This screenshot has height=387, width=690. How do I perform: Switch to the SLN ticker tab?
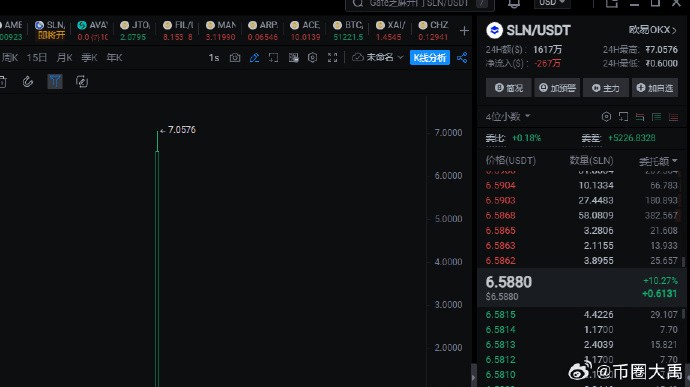pos(50,30)
